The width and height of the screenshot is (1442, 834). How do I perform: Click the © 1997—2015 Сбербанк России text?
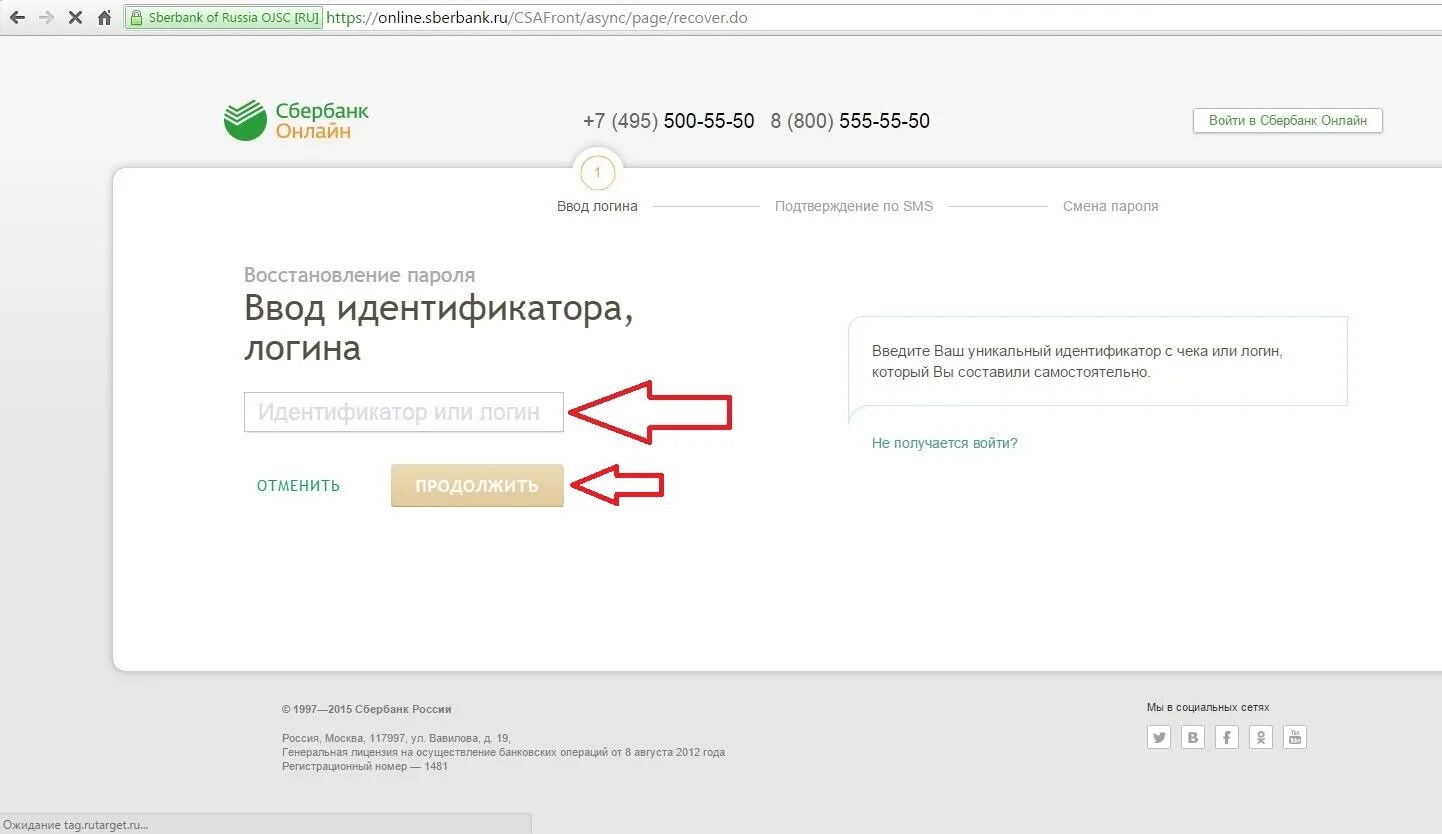tap(367, 709)
